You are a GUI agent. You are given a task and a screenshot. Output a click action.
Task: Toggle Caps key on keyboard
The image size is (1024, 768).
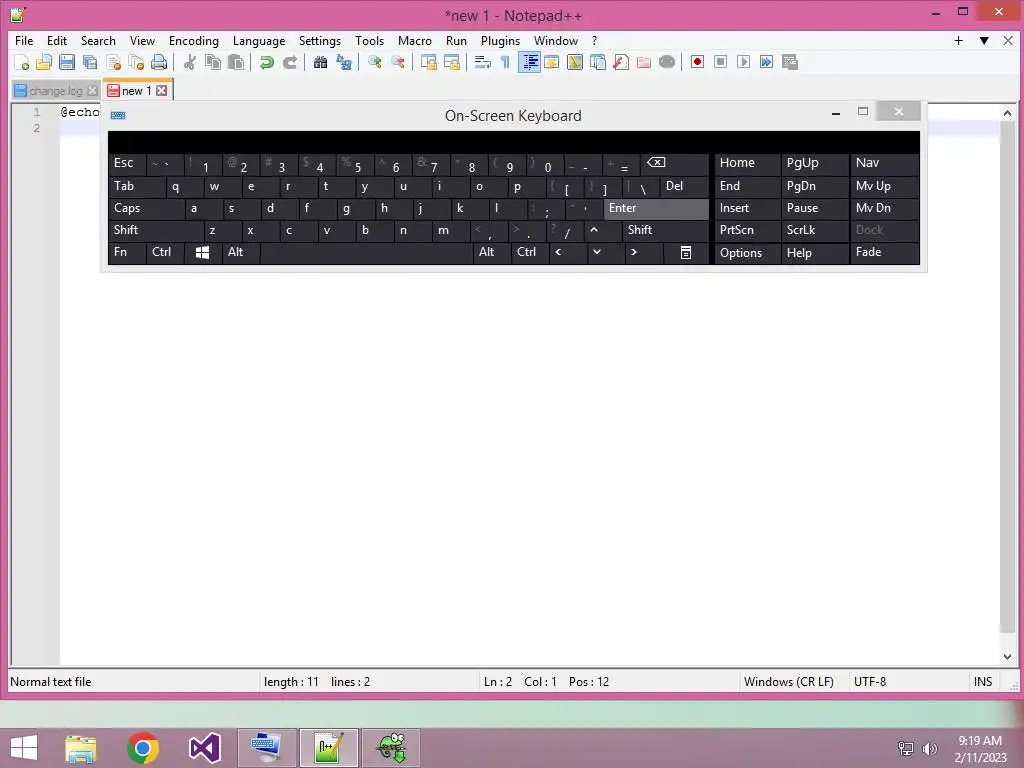coord(146,208)
